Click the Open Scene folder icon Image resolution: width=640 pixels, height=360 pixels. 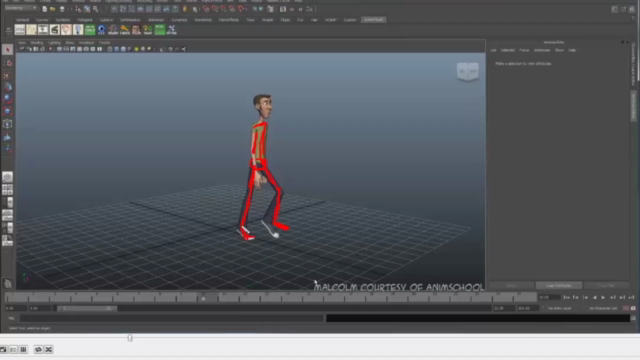click(x=53, y=9)
